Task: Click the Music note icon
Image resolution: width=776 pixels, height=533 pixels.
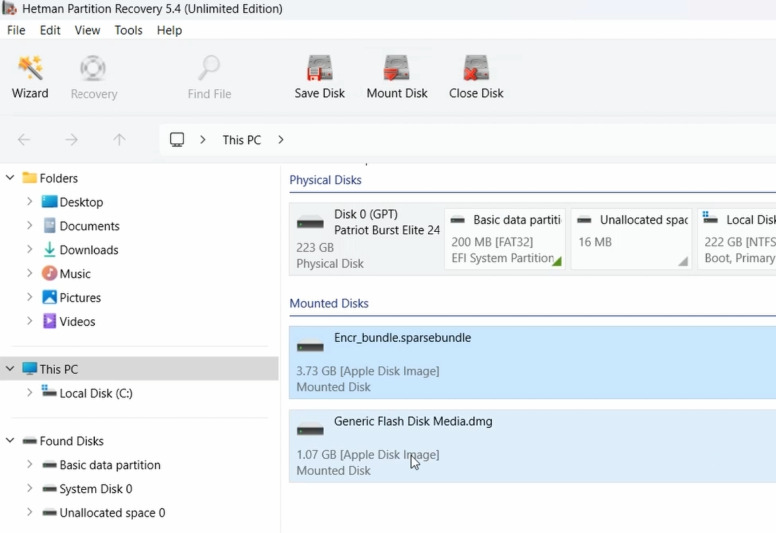Action: click(49, 273)
